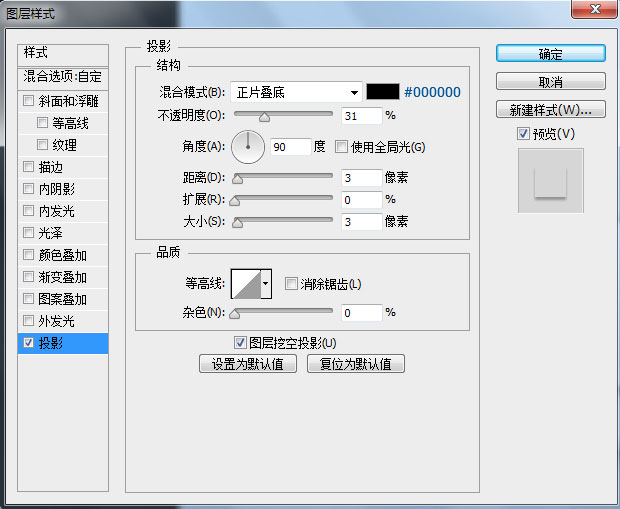Viewport: 620px width, 509px height.
Task: Click the 距离 slider handle
Action: [x=237, y=179]
